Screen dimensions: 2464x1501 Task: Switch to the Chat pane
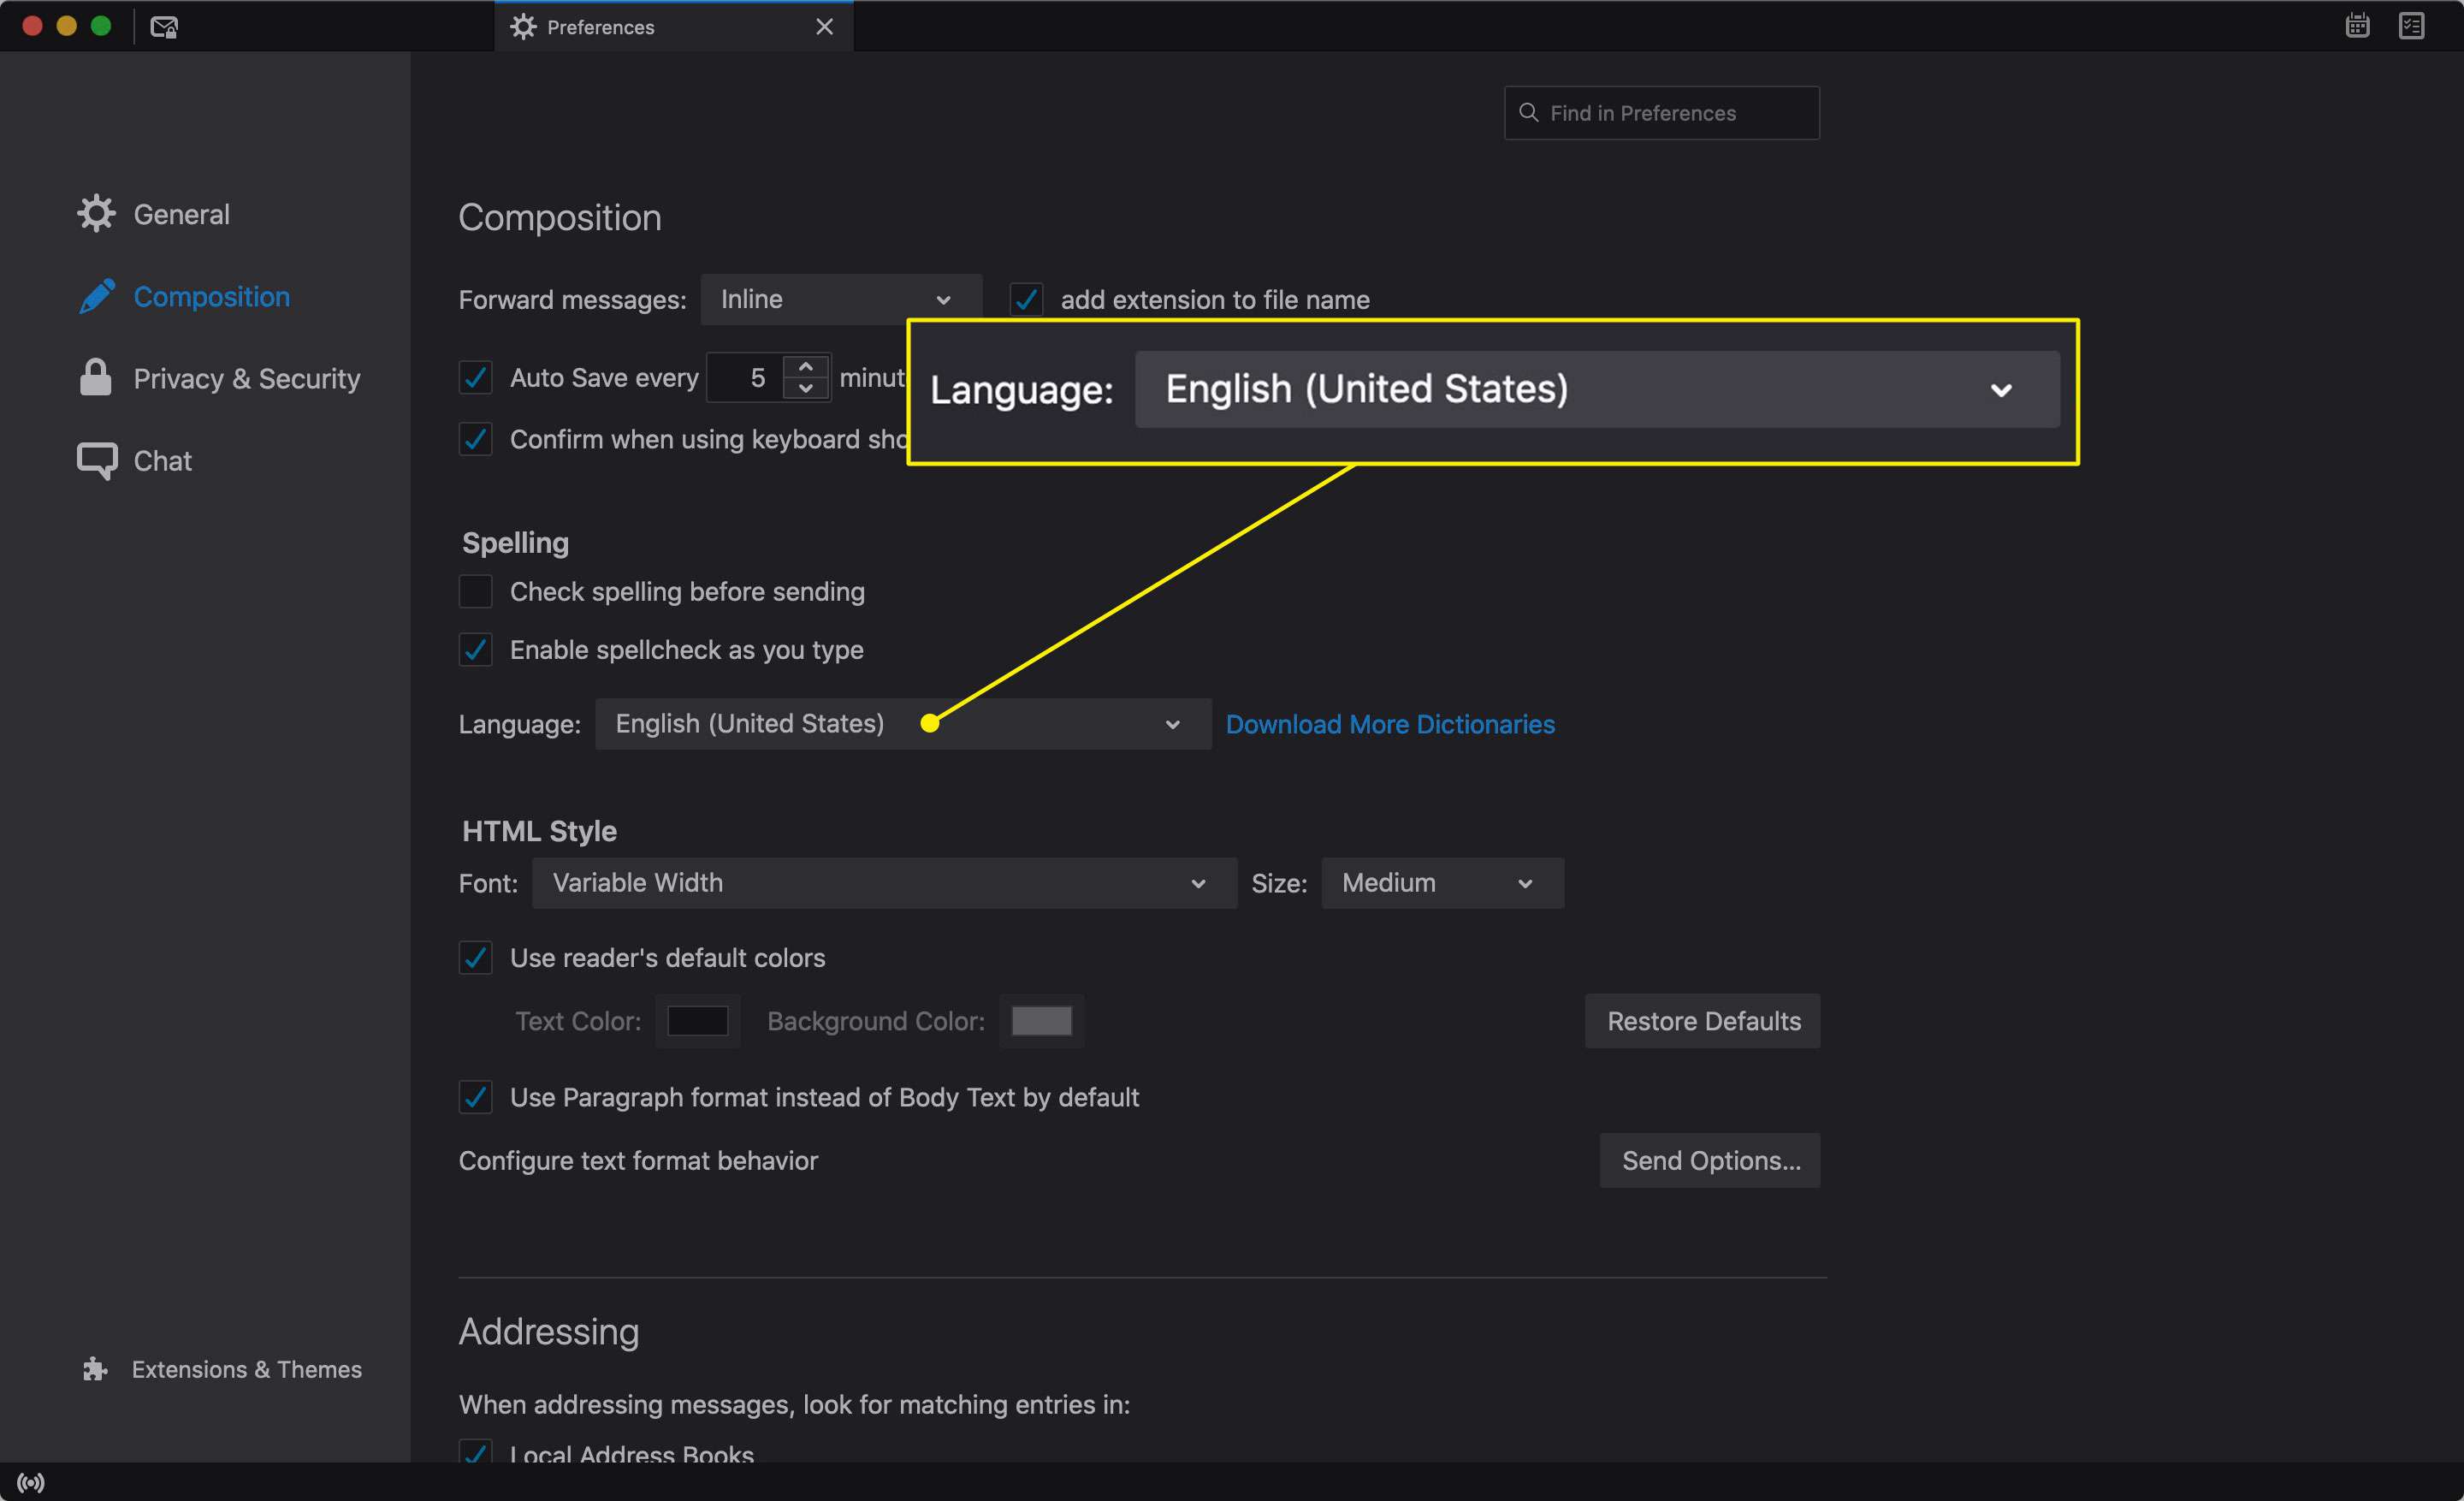coord(135,460)
